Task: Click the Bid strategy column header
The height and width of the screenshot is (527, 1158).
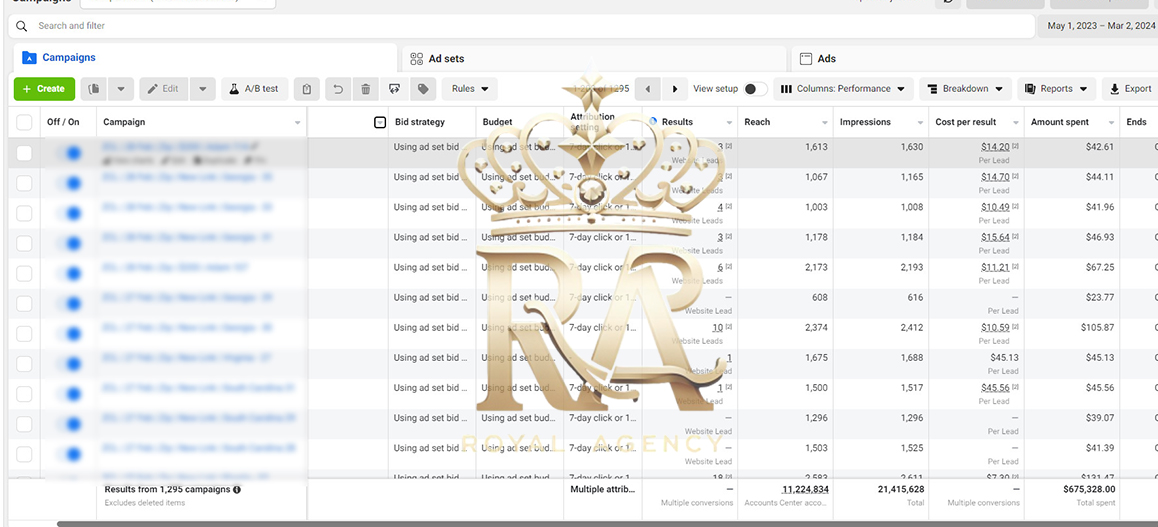Action: point(419,123)
